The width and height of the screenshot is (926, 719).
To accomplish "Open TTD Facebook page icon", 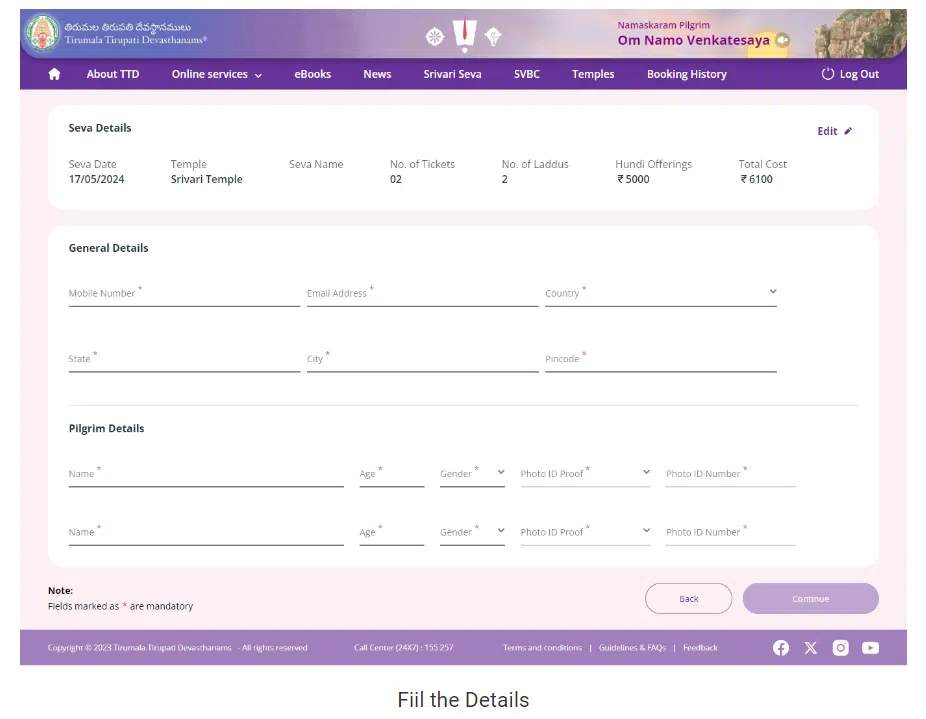I will pyautogui.click(x=781, y=648).
